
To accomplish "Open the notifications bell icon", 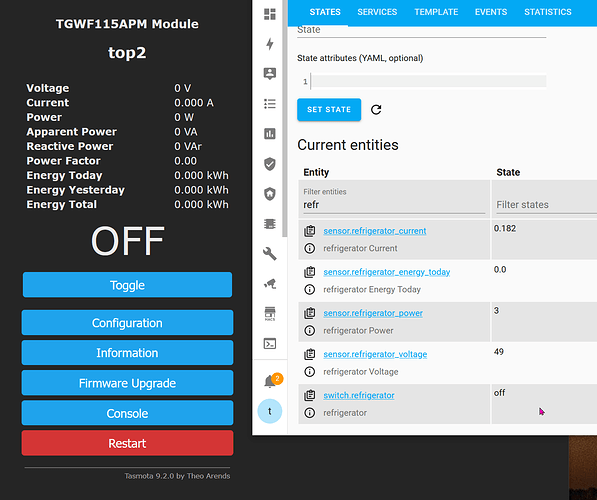I will tap(271, 380).
